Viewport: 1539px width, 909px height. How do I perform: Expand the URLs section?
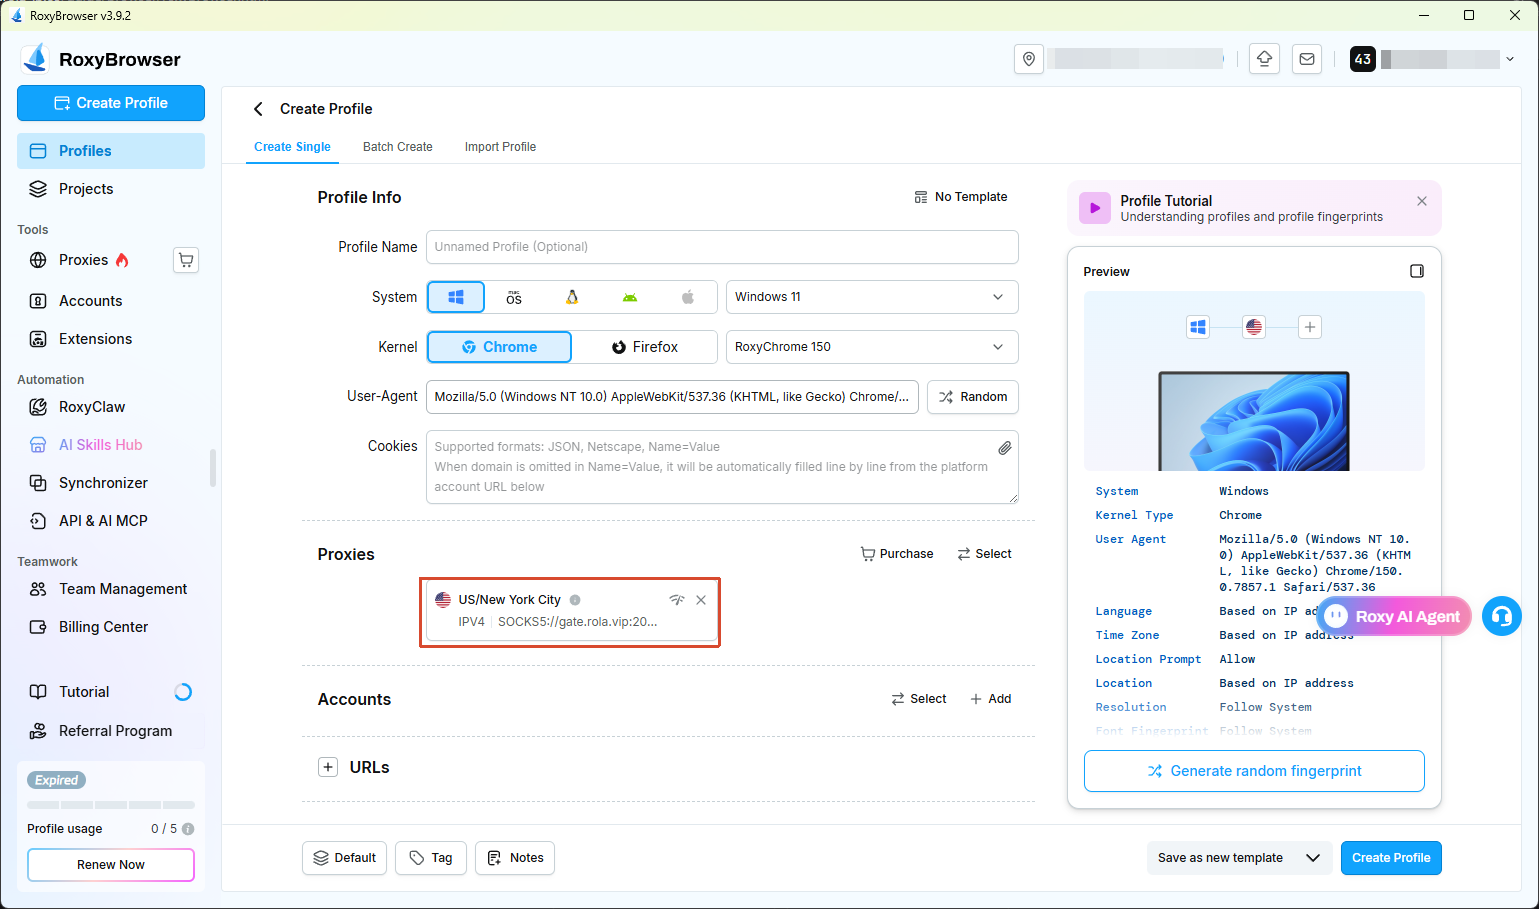[x=328, y=767]
